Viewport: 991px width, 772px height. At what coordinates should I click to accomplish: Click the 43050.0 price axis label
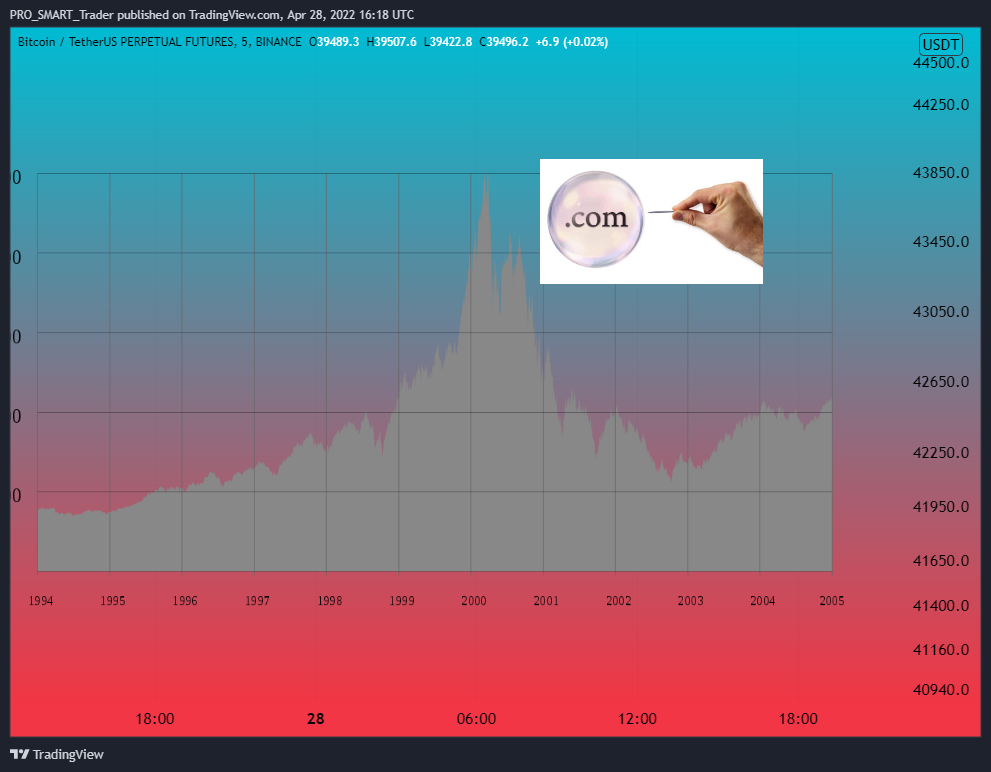tap(940, 312)
